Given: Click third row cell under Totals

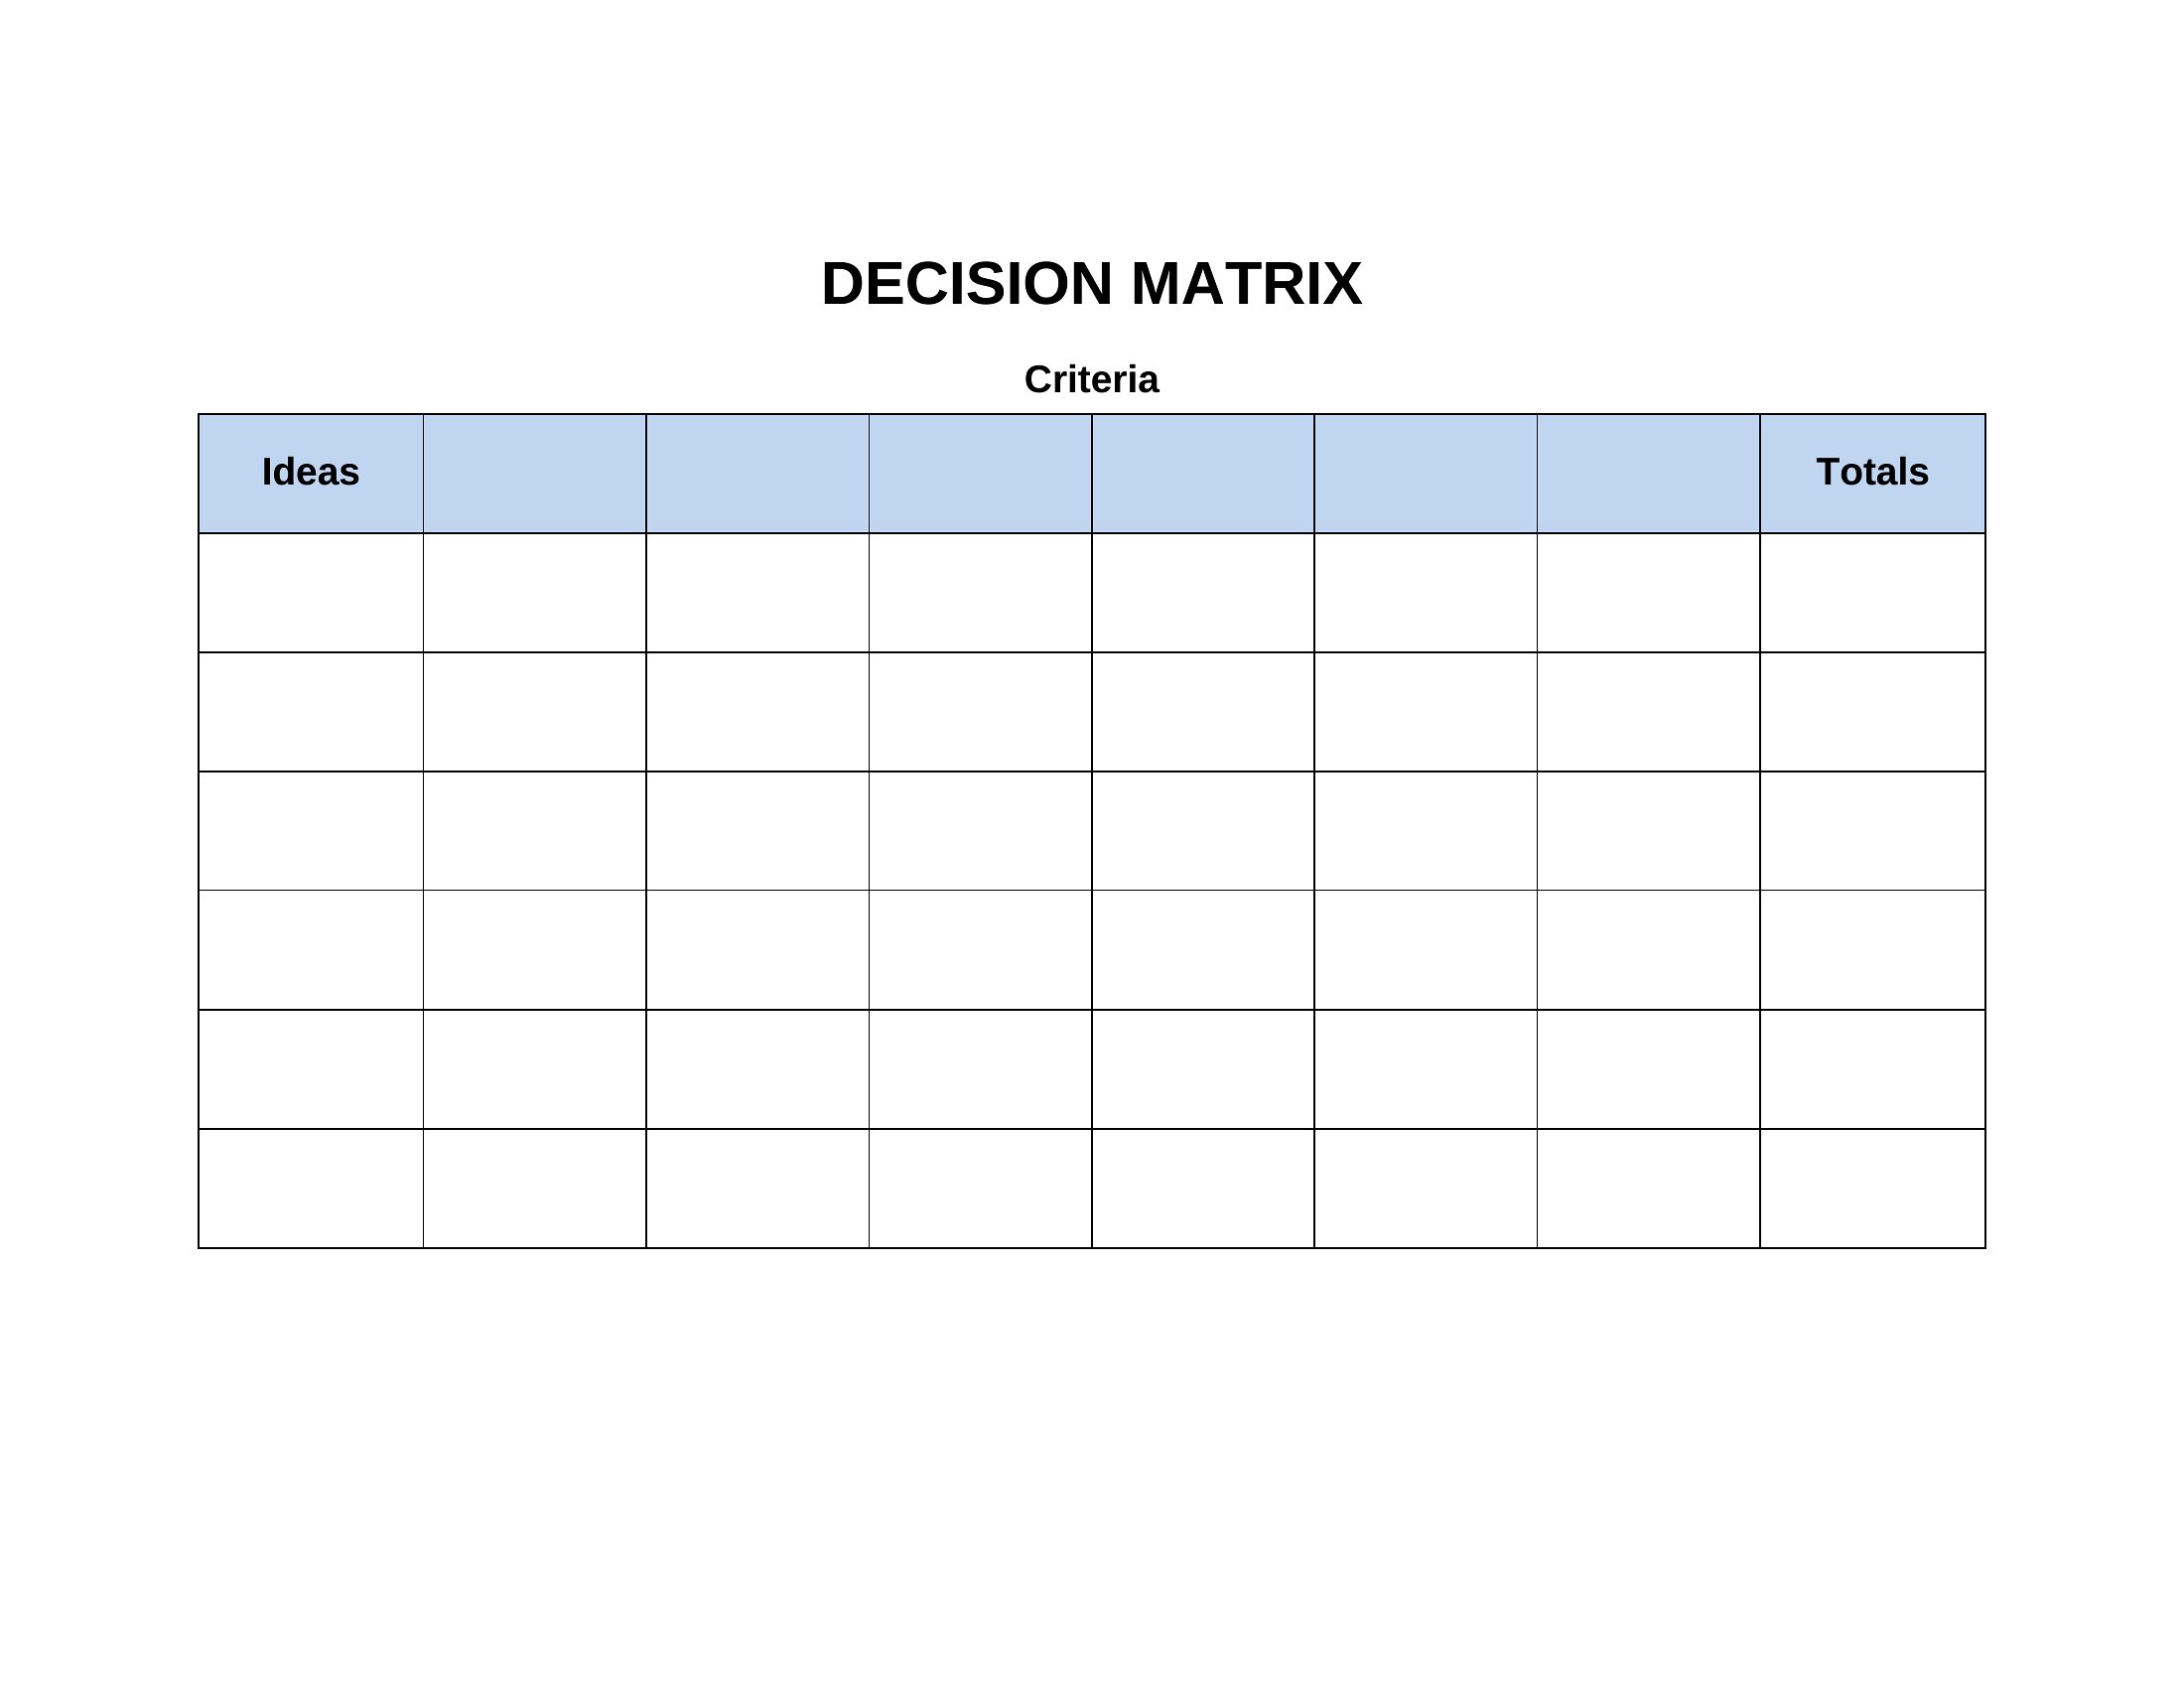Looking at the screenshot, I should coord(1872,831).
